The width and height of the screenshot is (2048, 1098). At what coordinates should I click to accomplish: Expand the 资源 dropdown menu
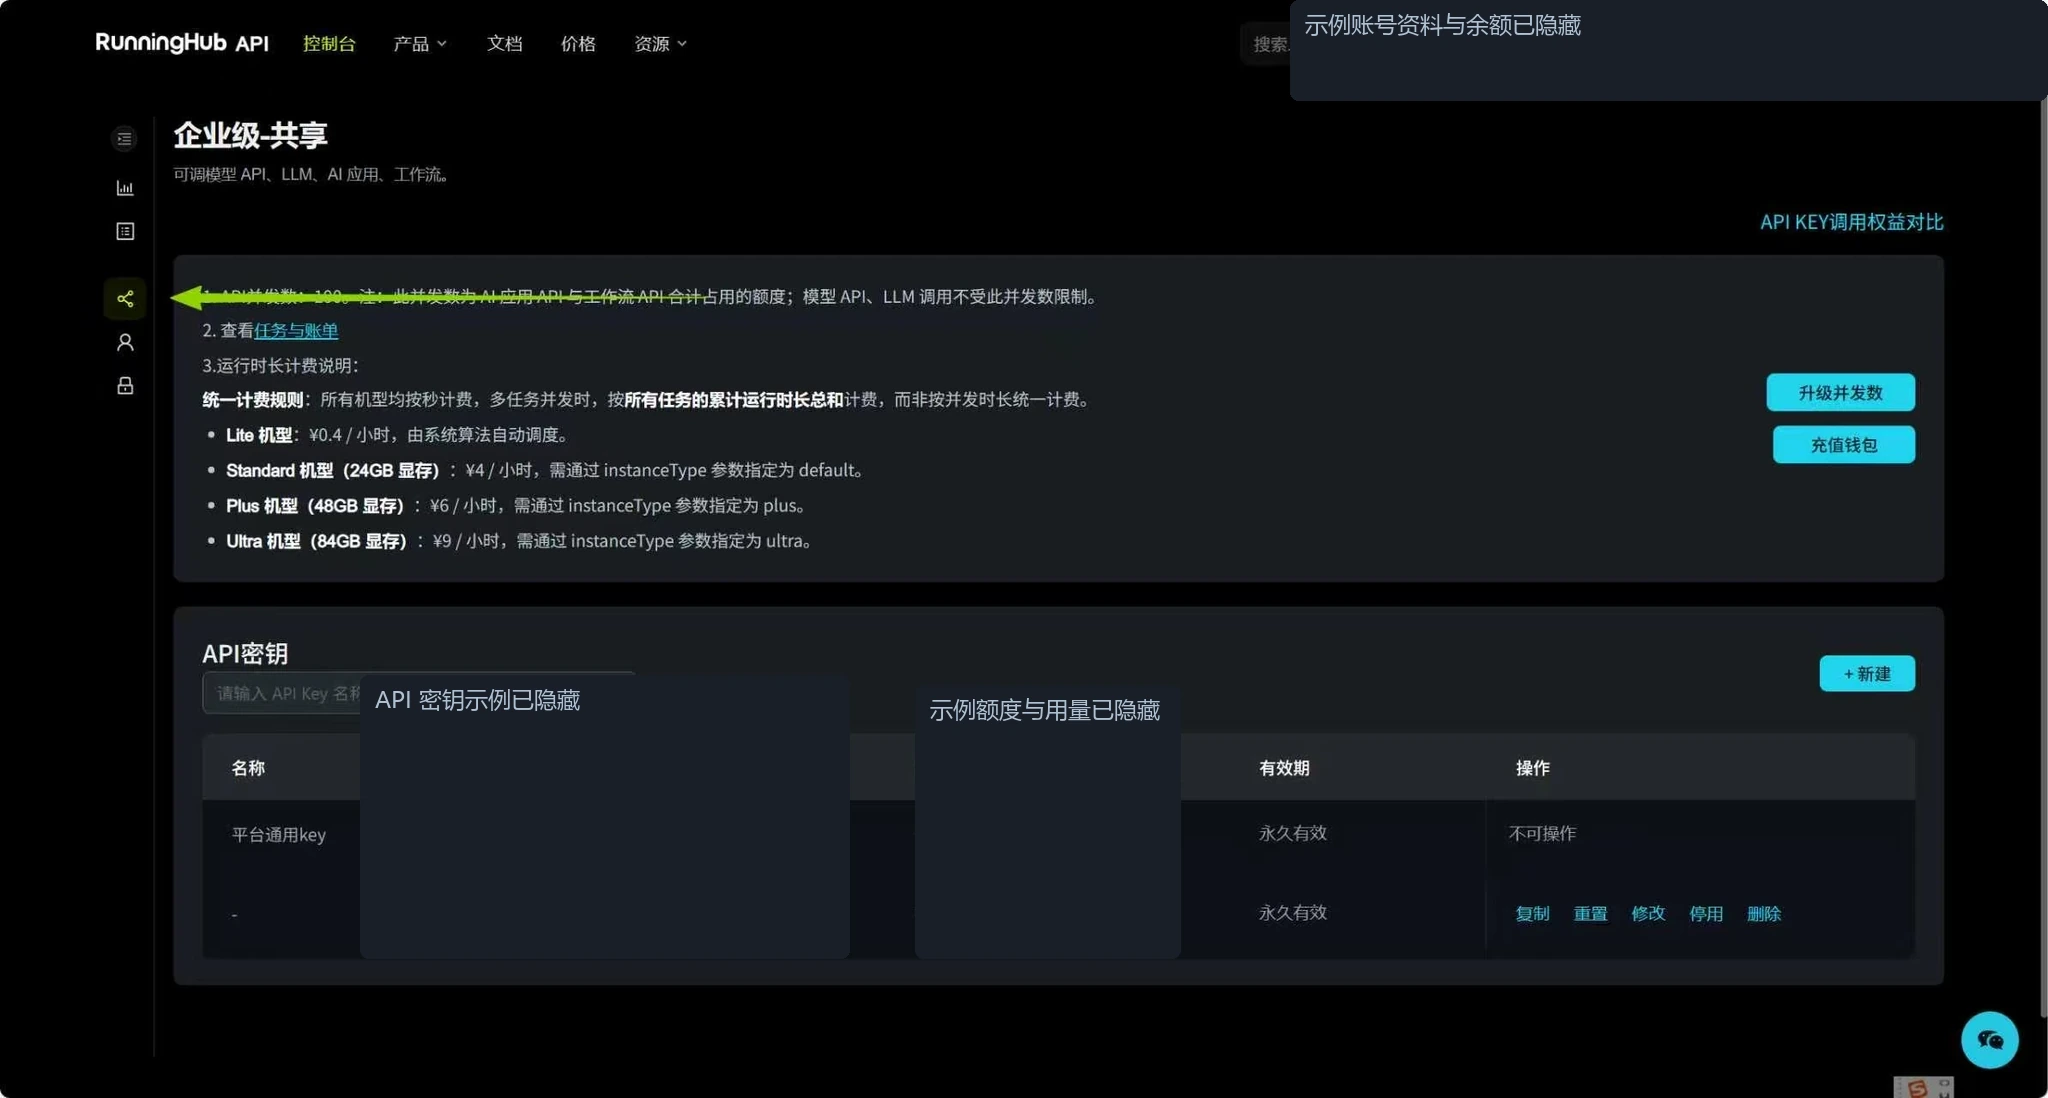(x=660, y=44)
